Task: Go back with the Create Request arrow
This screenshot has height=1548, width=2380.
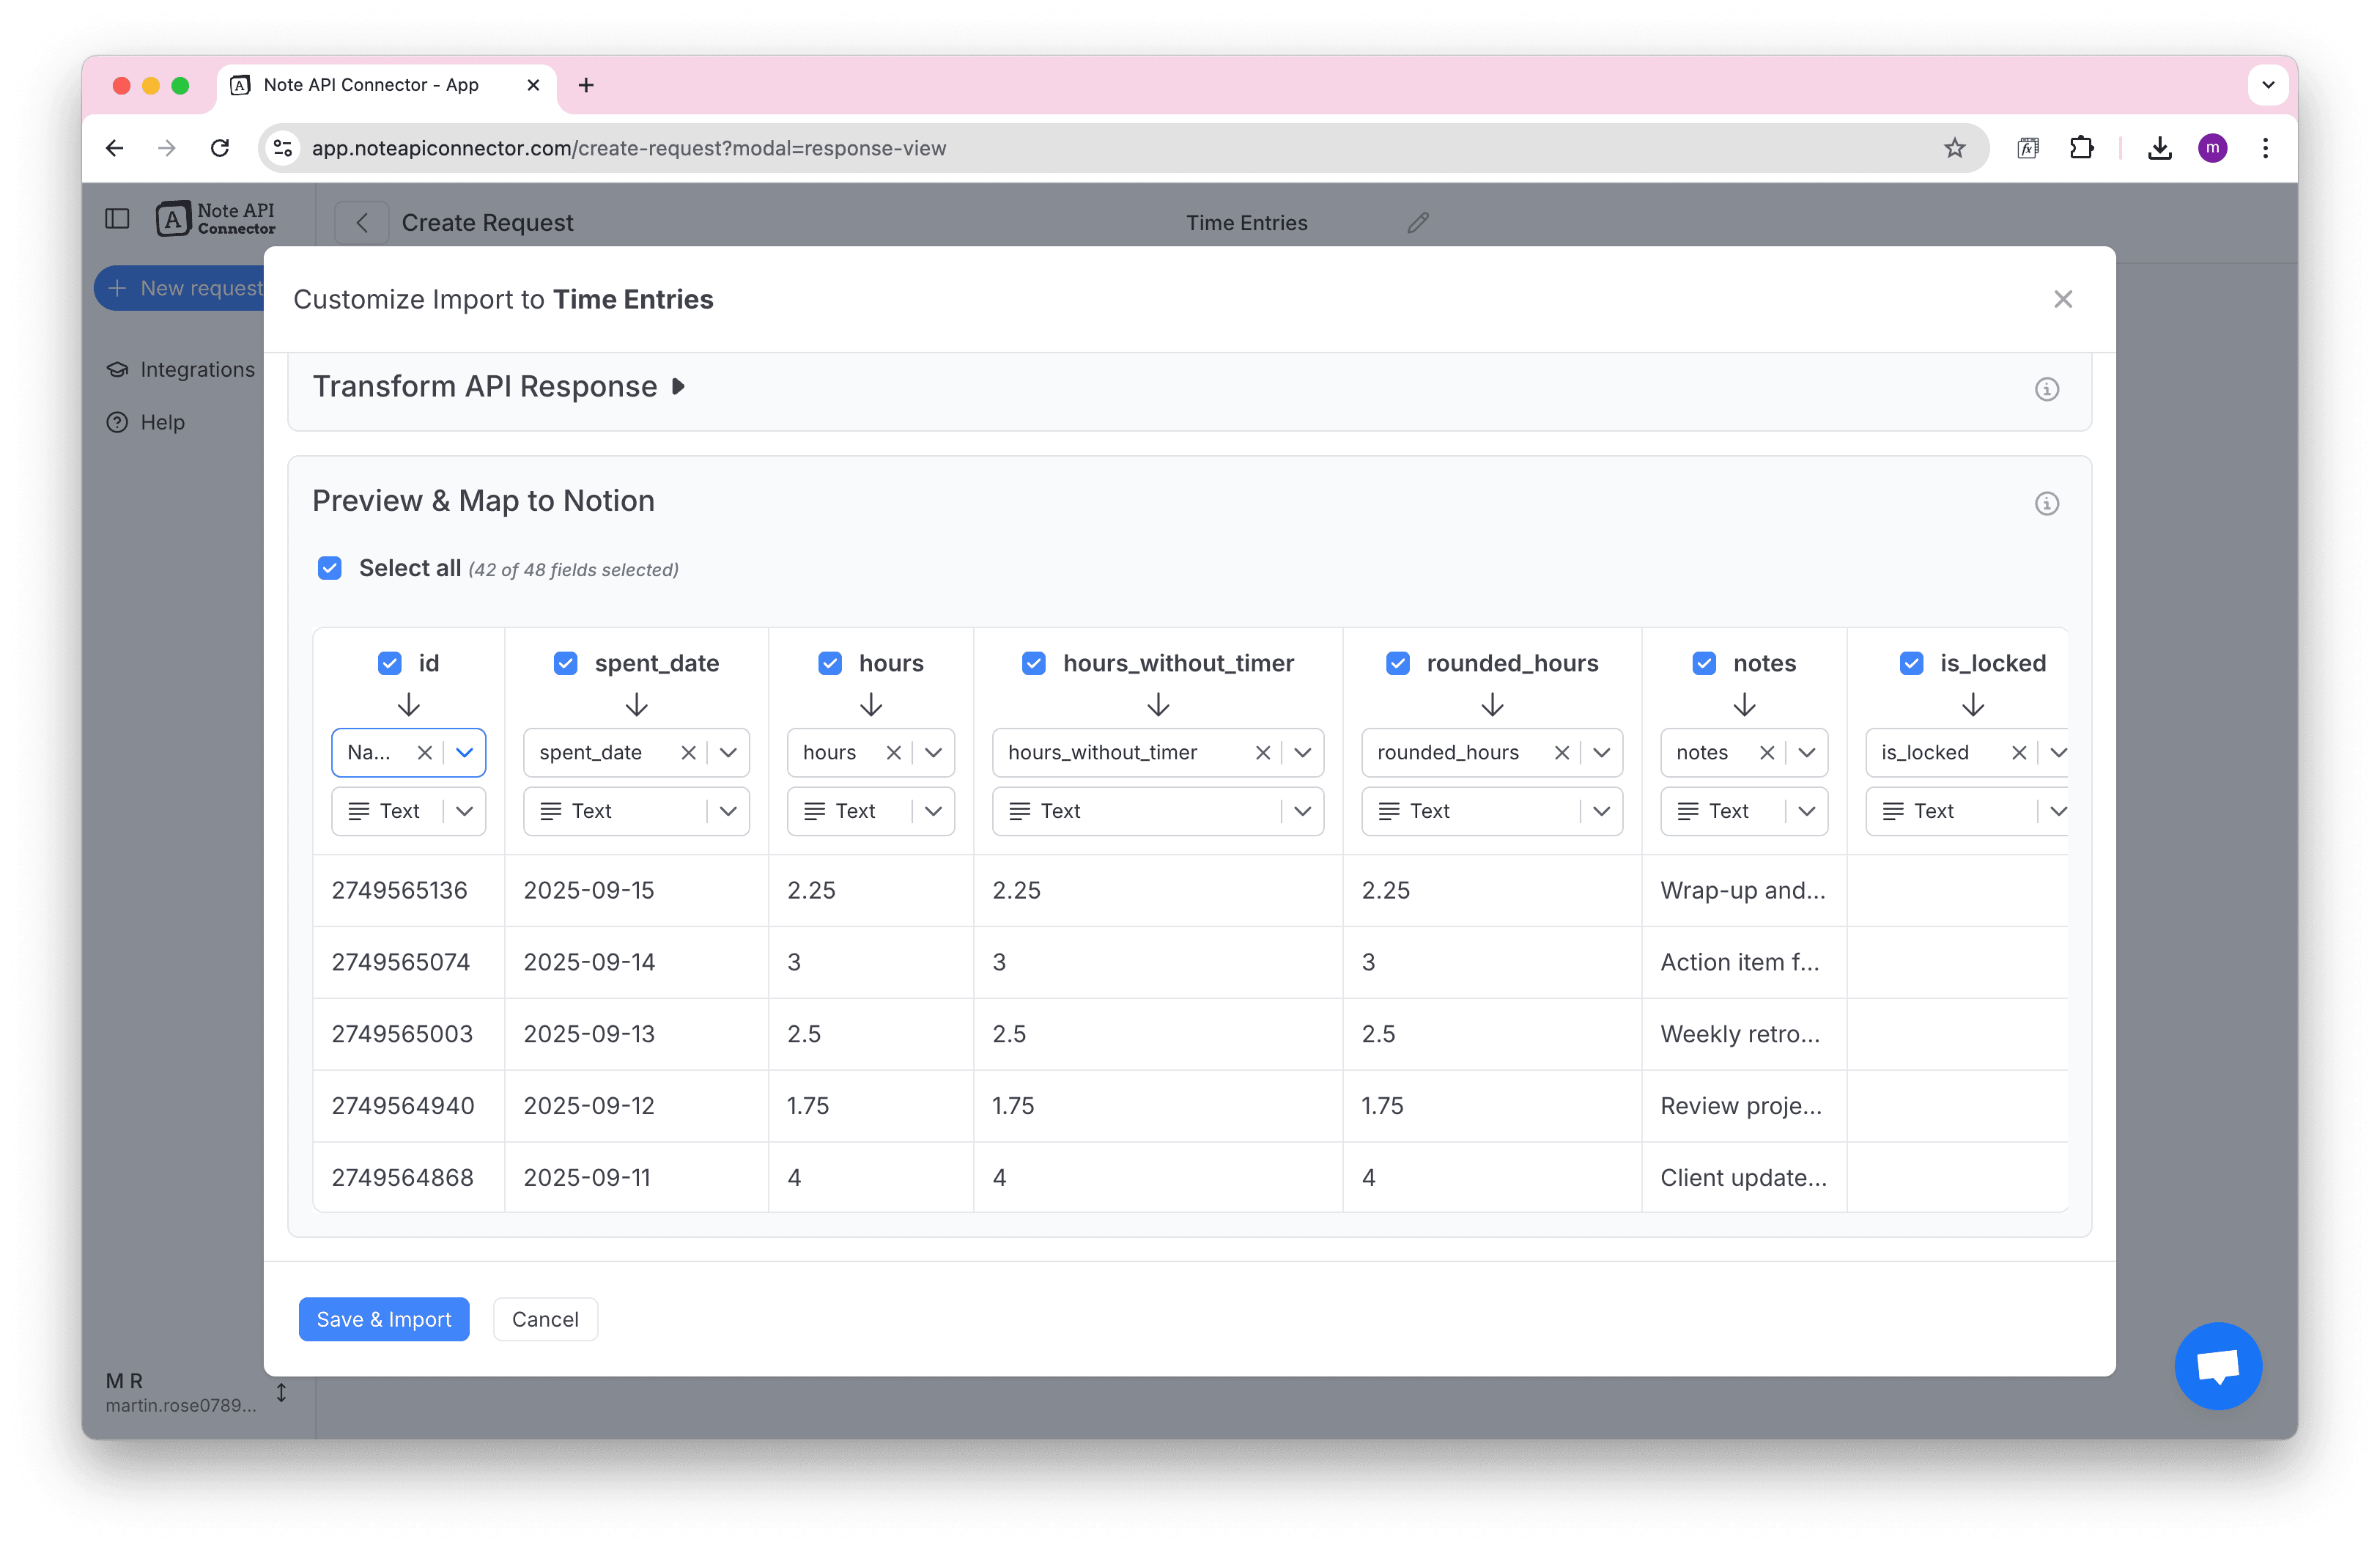Action: coord(362,222)
